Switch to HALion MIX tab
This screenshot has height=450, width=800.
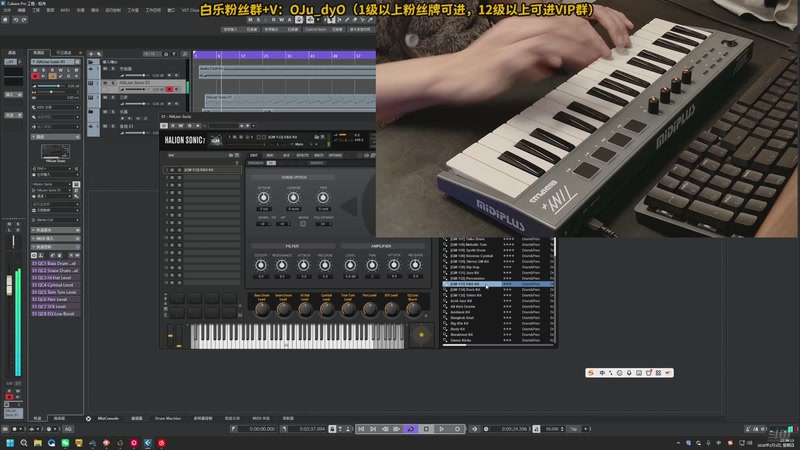(286, 155)
